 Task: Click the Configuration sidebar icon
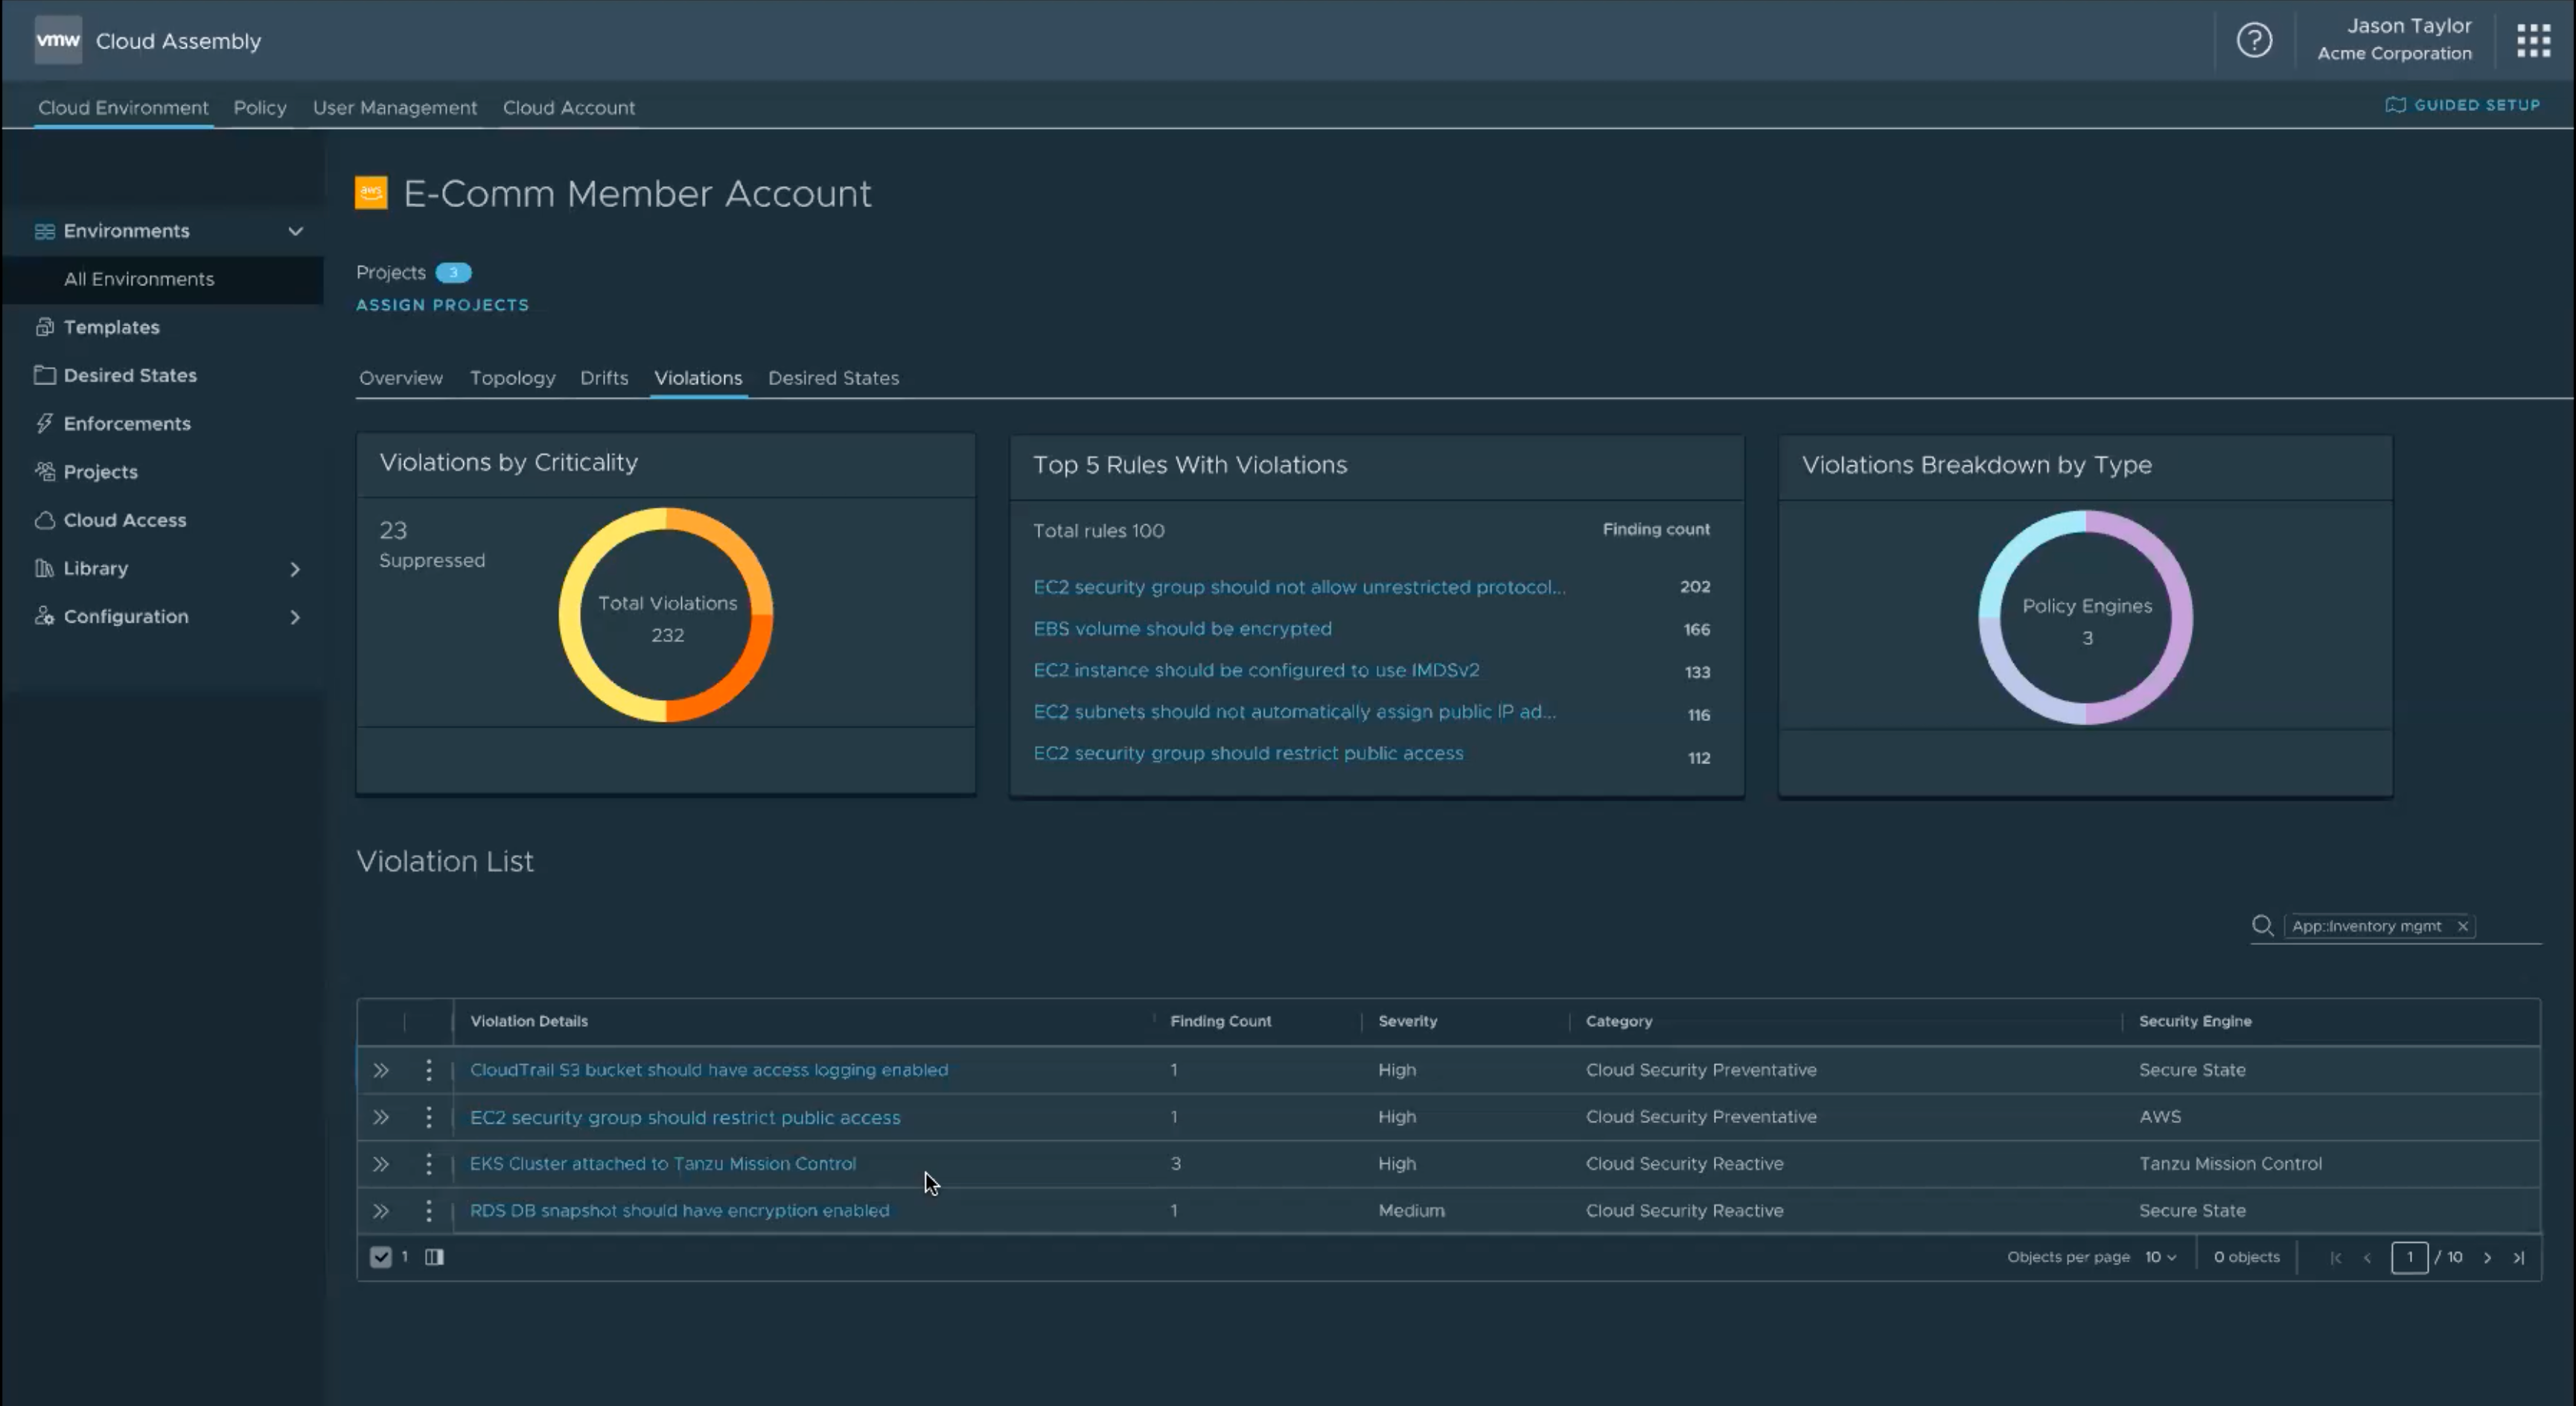pos(44,616)
